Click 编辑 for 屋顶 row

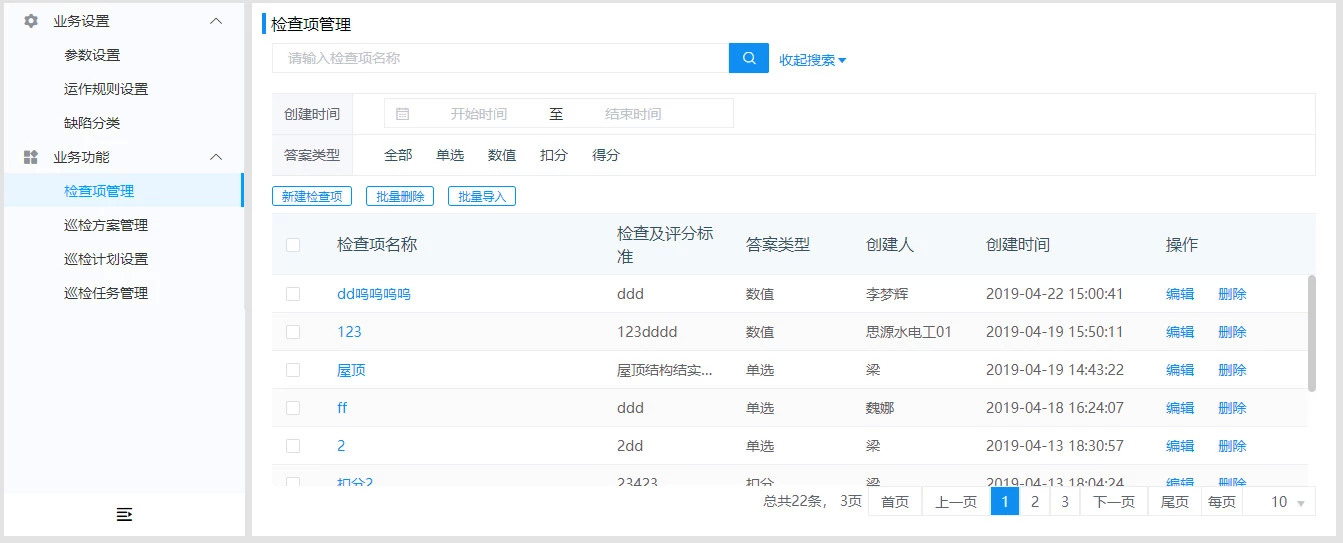[x=1180, y=370]
